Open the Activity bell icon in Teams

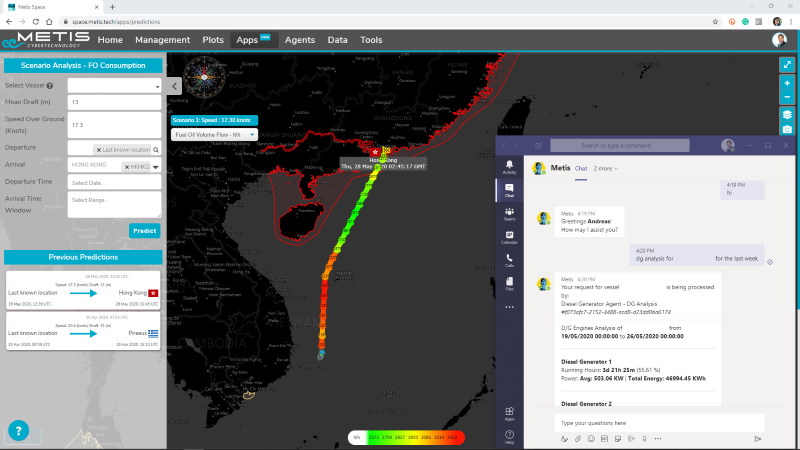[x=509, y=166]
